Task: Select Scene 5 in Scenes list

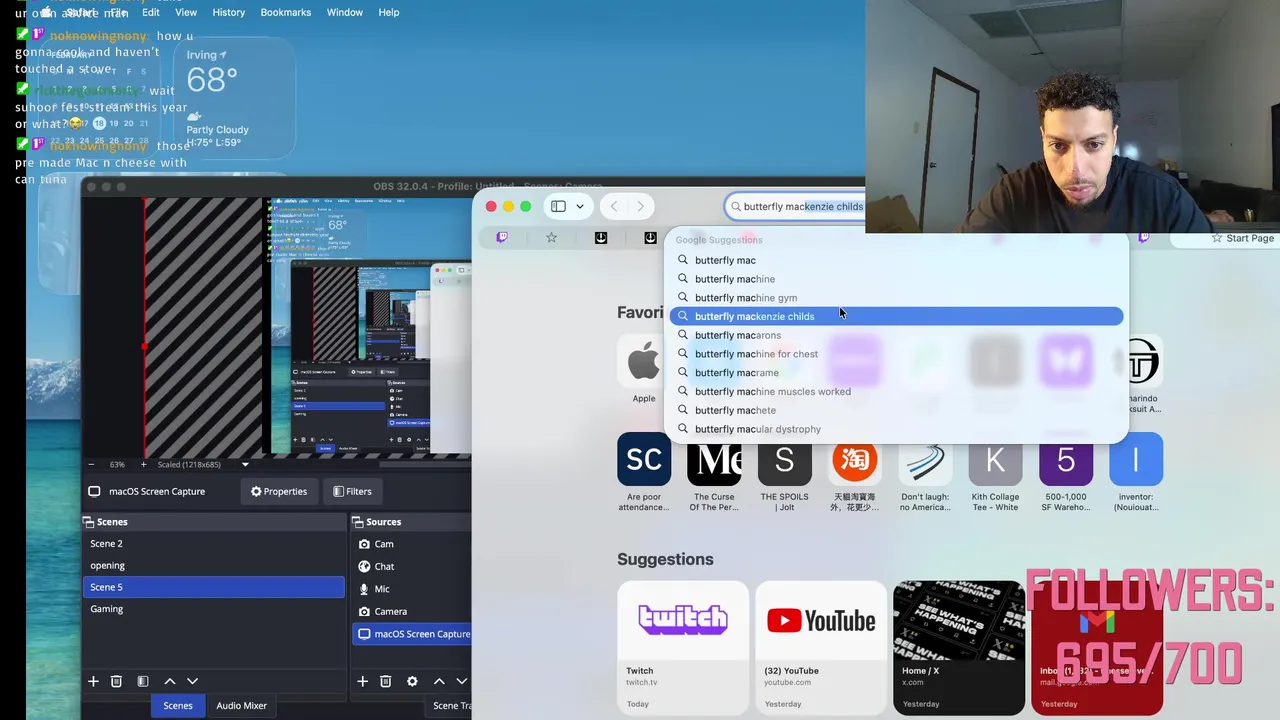Action: 214,587
